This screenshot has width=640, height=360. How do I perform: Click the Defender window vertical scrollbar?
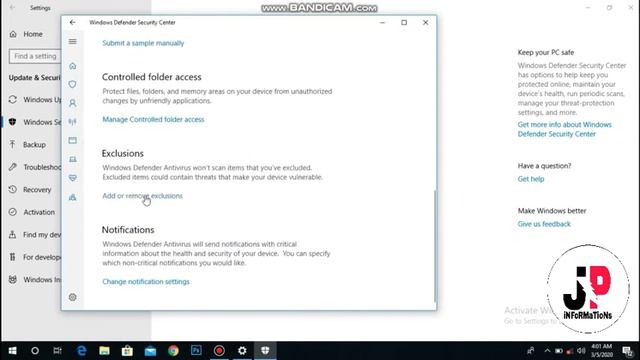point(435,245)
